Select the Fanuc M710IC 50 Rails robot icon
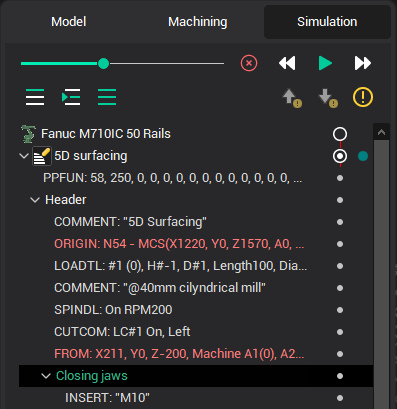397x409 pixels. [x=28, y=134]
